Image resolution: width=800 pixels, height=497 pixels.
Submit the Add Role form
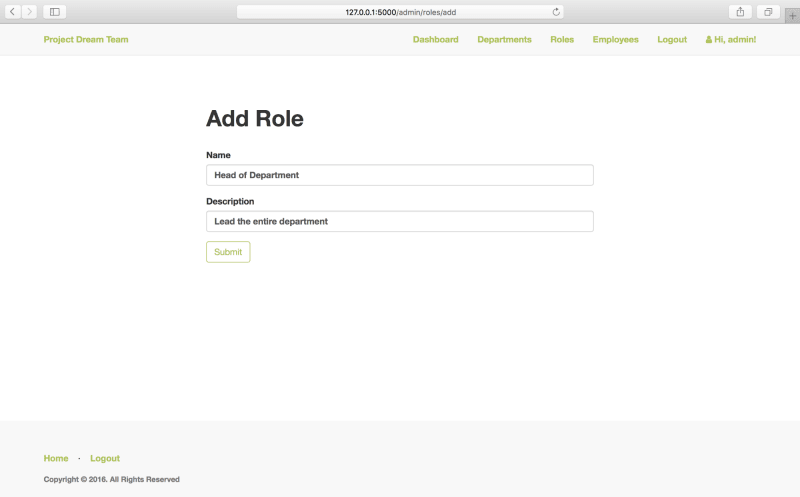pyautogui.click(x=228, y=252)
